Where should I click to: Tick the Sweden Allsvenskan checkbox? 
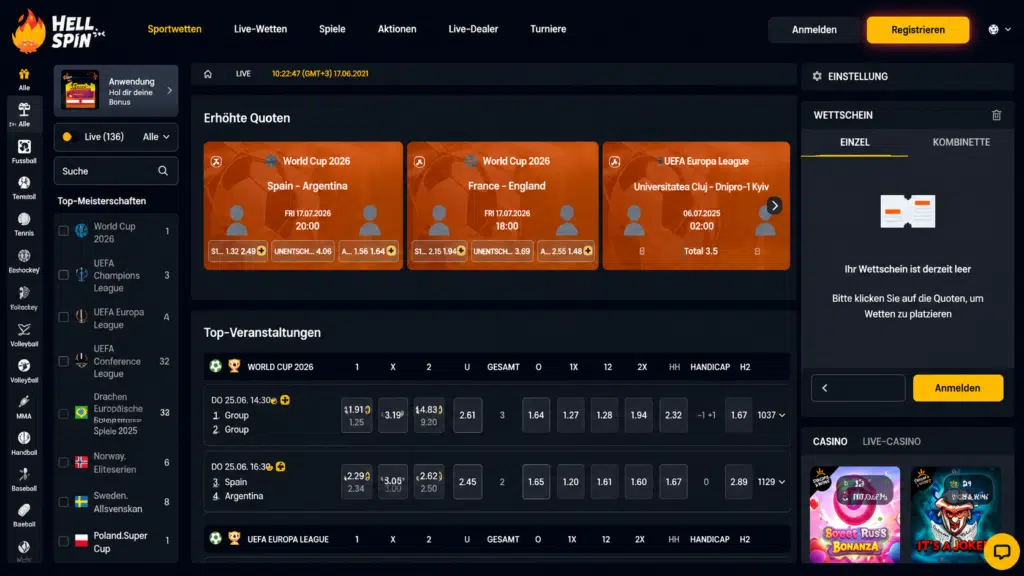pos(63,502)
